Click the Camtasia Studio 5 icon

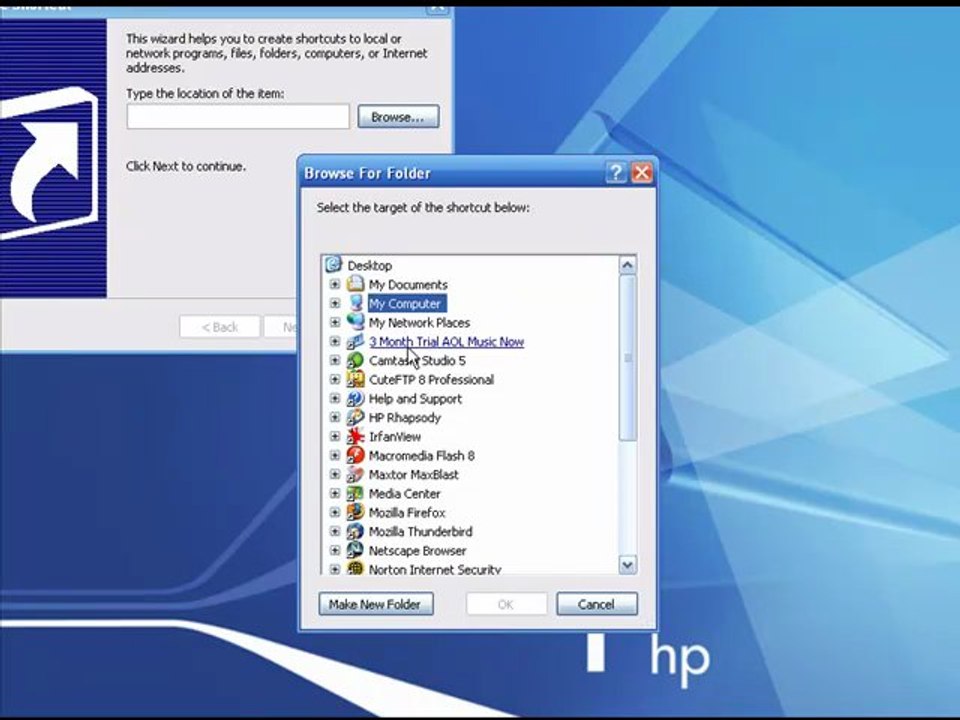355,360
